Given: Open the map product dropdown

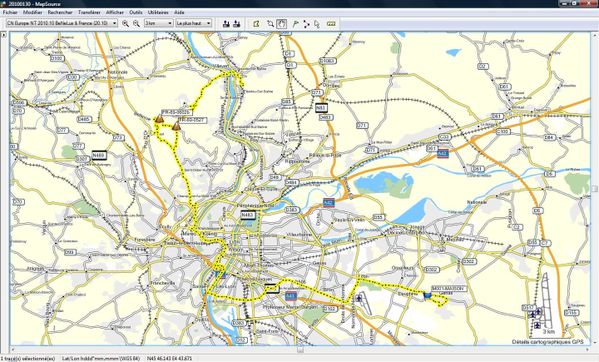Looking at the screenshot, I should pos(62,23).
